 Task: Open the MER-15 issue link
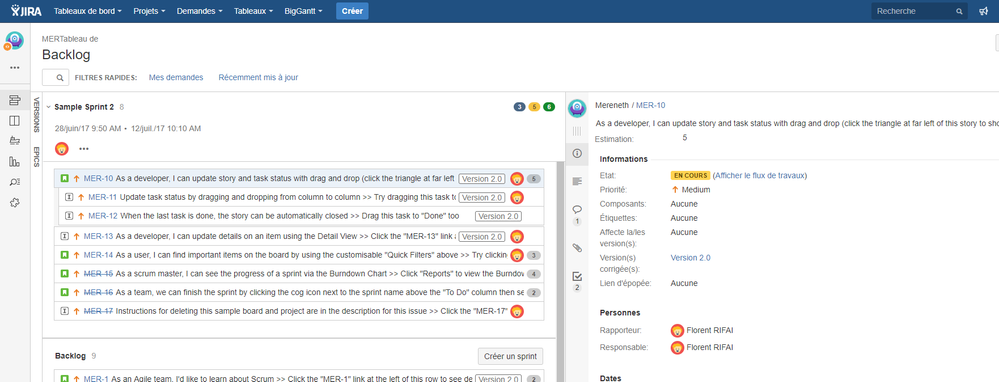98,274
